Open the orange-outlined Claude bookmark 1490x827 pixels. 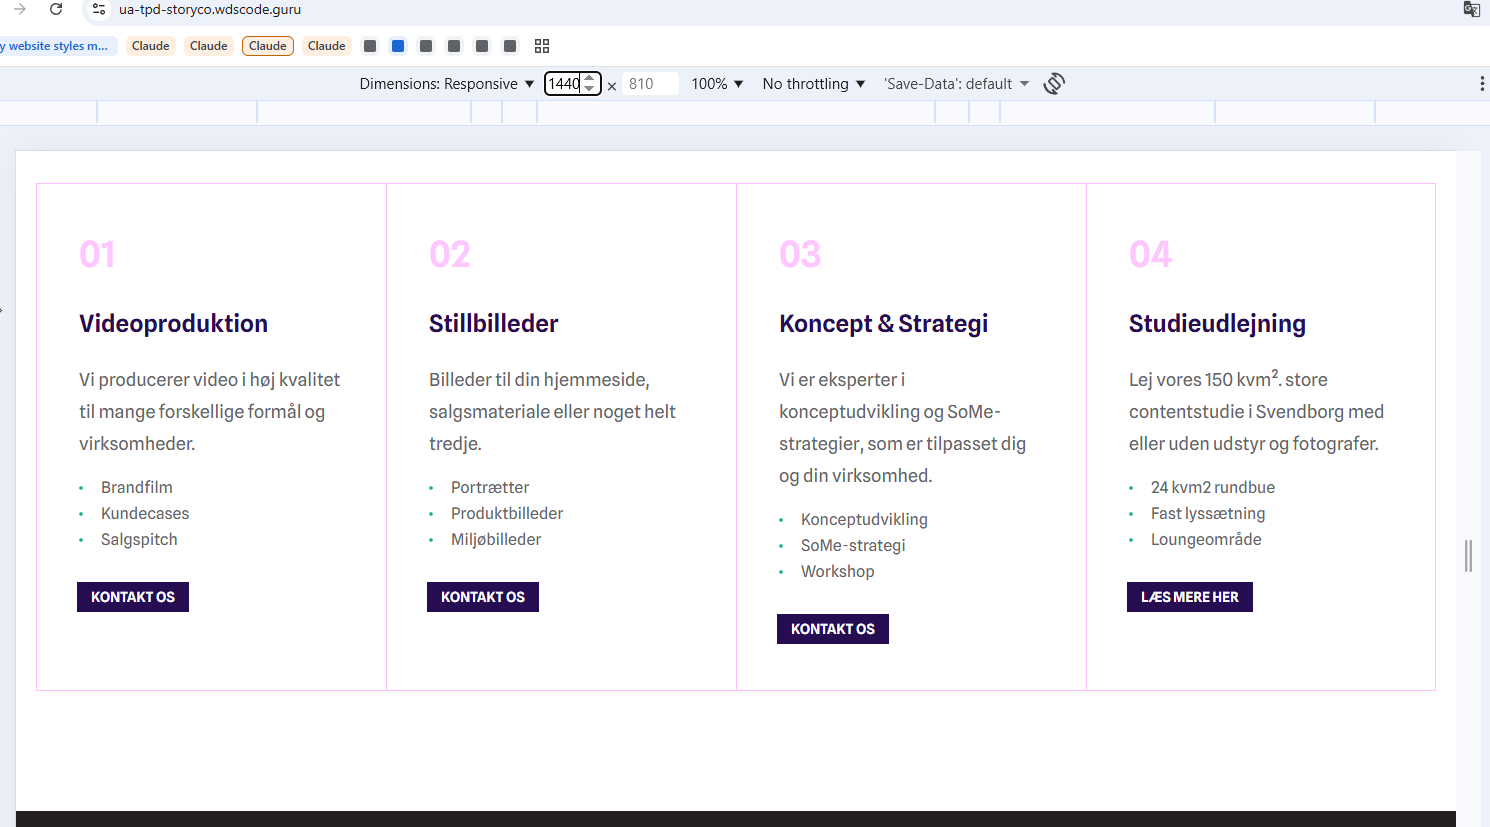coord(268,46)
